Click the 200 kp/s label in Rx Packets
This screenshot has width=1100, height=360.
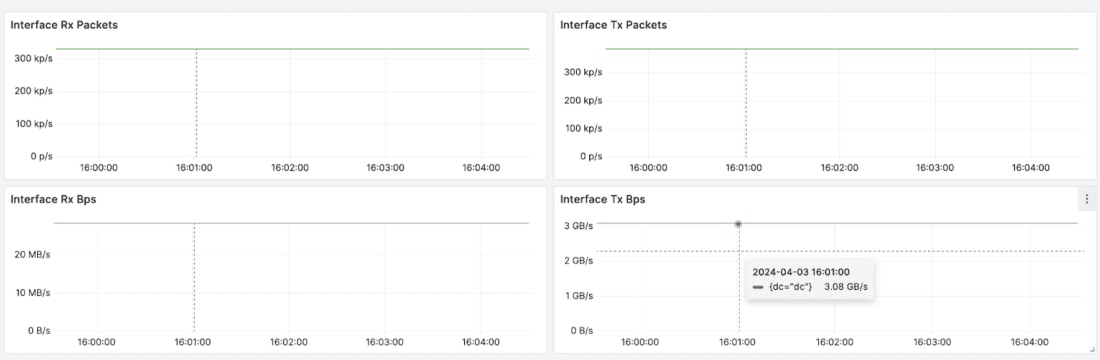[34, 91]
